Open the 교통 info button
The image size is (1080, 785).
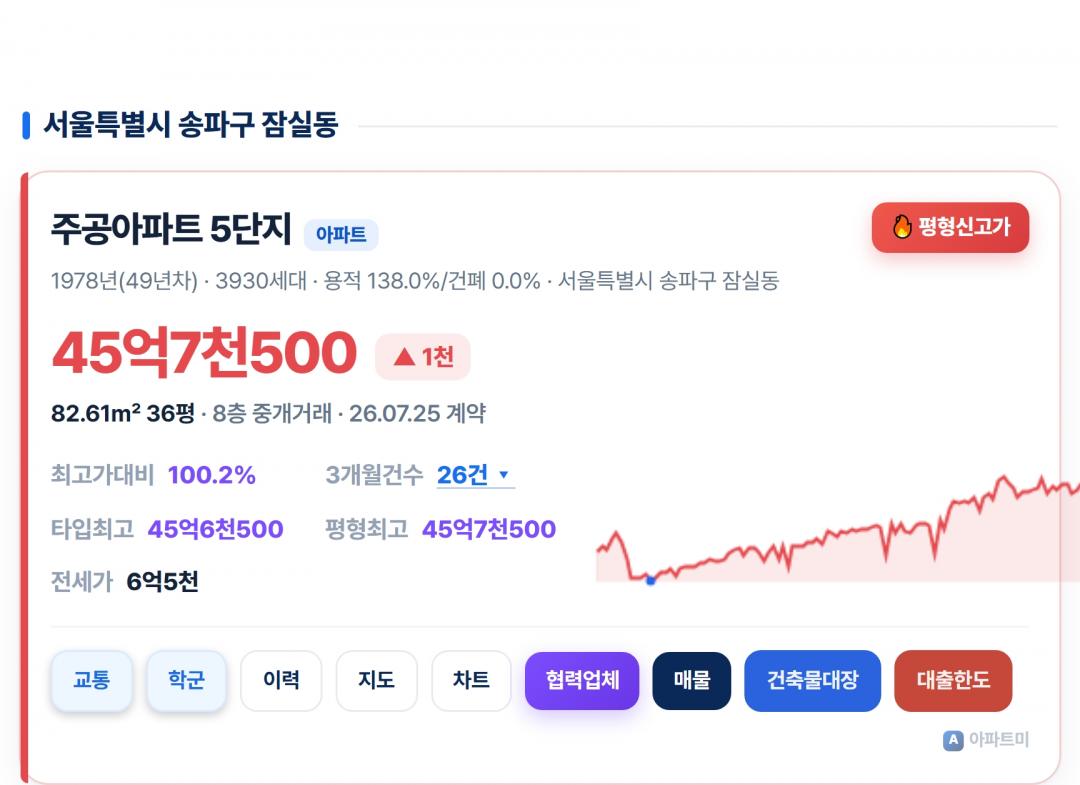(92, 680)
